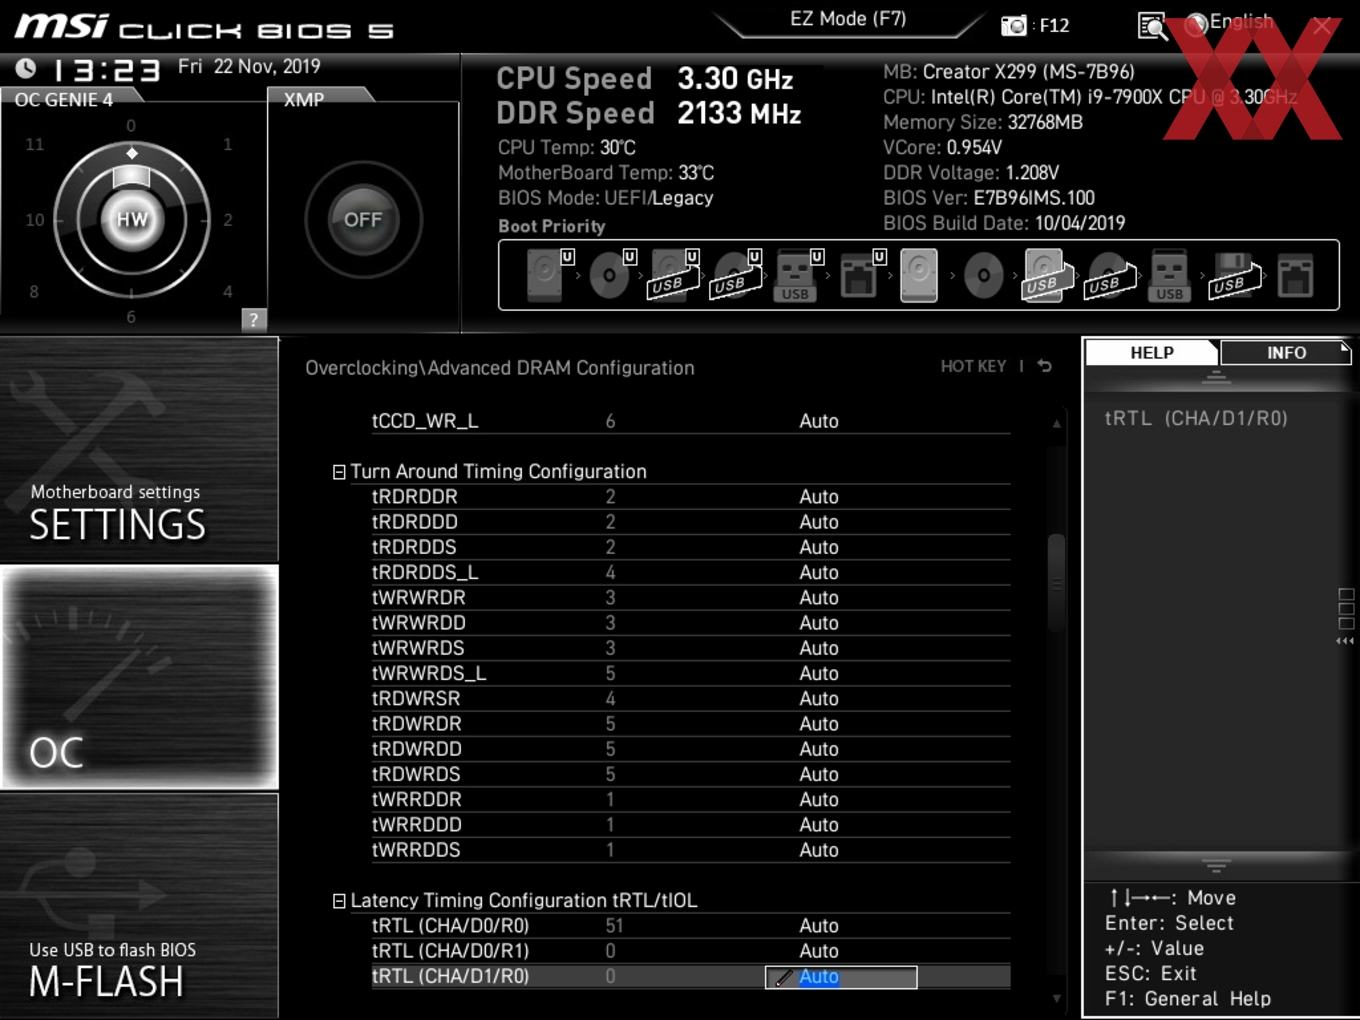Image resolution: width=1360 pixels, height=1020 pixels.
Task: Select the OC GENIE 4 tab label
Action: 64,99
